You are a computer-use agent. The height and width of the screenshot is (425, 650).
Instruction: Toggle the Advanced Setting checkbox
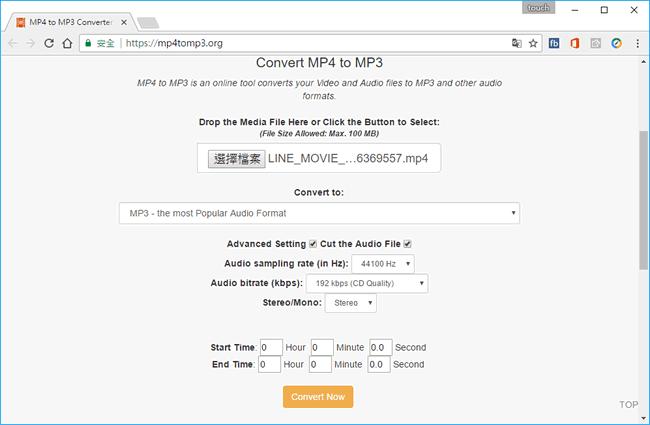coord(313,244)
